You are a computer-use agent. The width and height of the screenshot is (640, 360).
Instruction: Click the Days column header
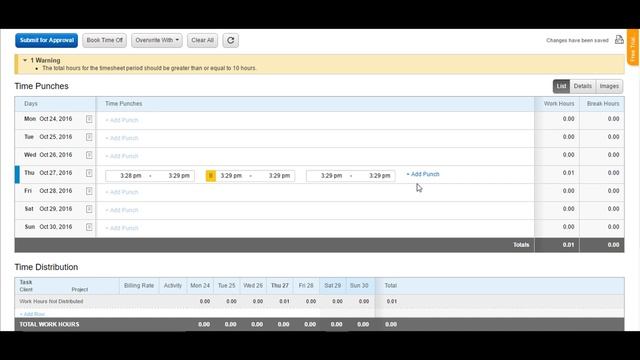point(31,104)
